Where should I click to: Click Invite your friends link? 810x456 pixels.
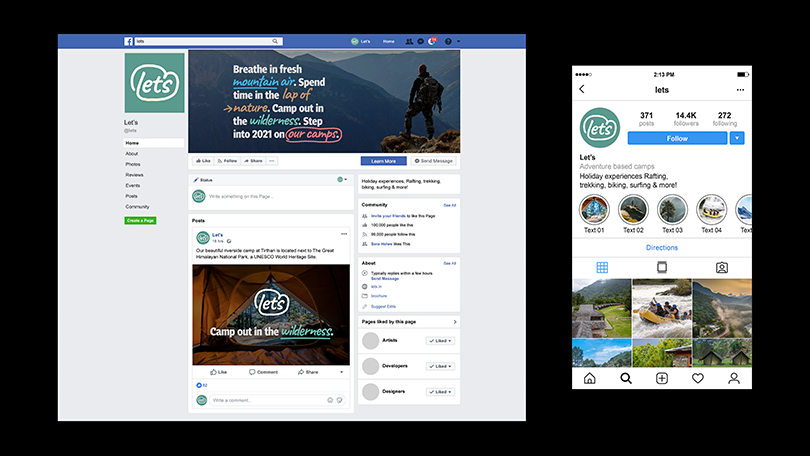click(x=388, y=216)
